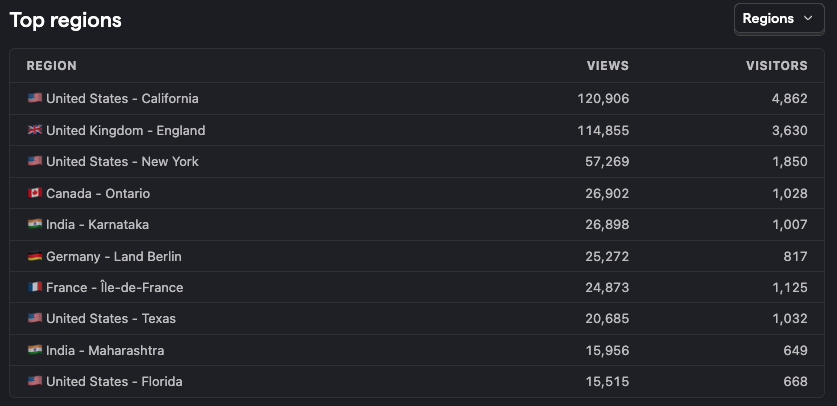Image resolution: width=837 pixels, height=406 pixels.
Task: Click California's 120,906 views value
Action: click(x=603, y=99)
